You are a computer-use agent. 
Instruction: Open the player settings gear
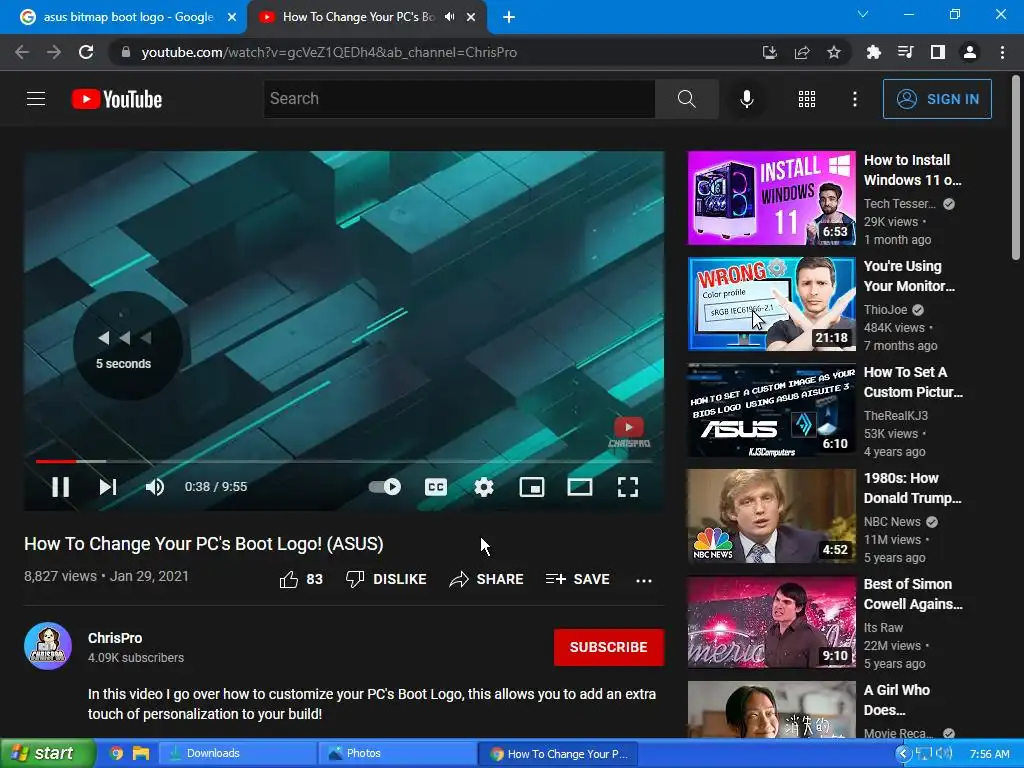484,487
